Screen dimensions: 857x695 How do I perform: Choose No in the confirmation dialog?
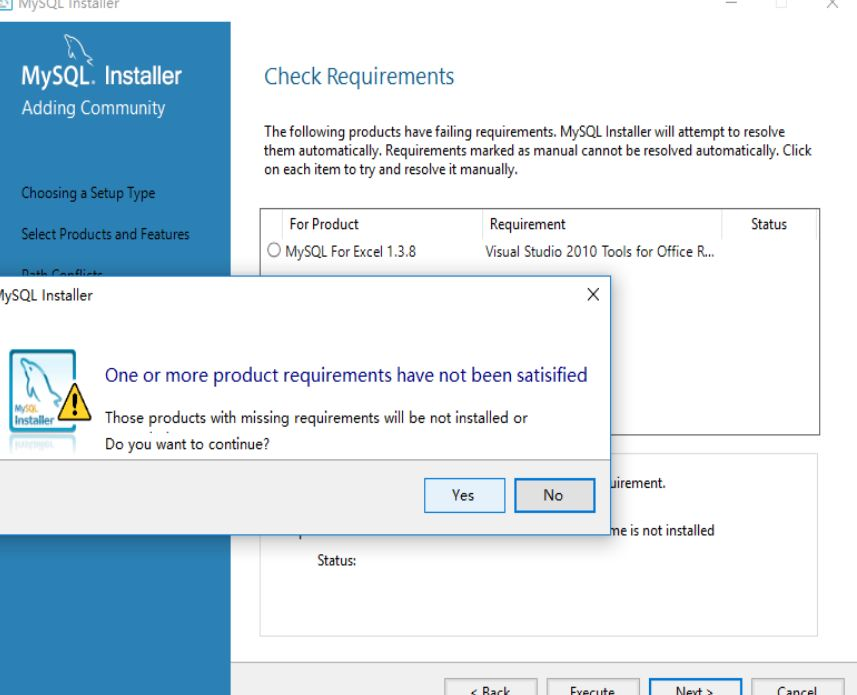click(x=554, y=495)
